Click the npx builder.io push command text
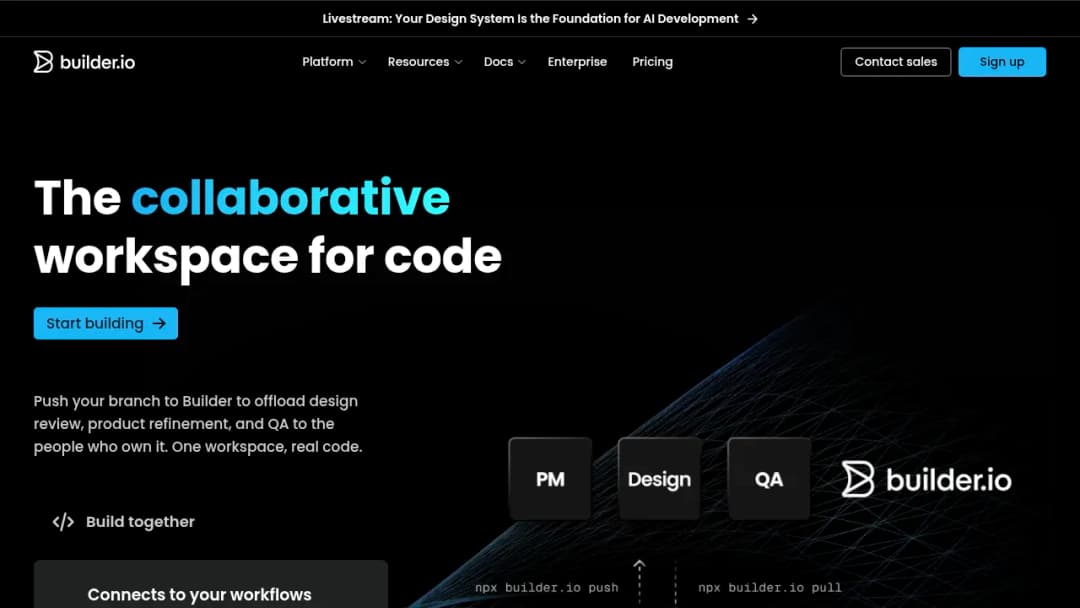This screenshot has height=608, width=1080. point(546,587)
